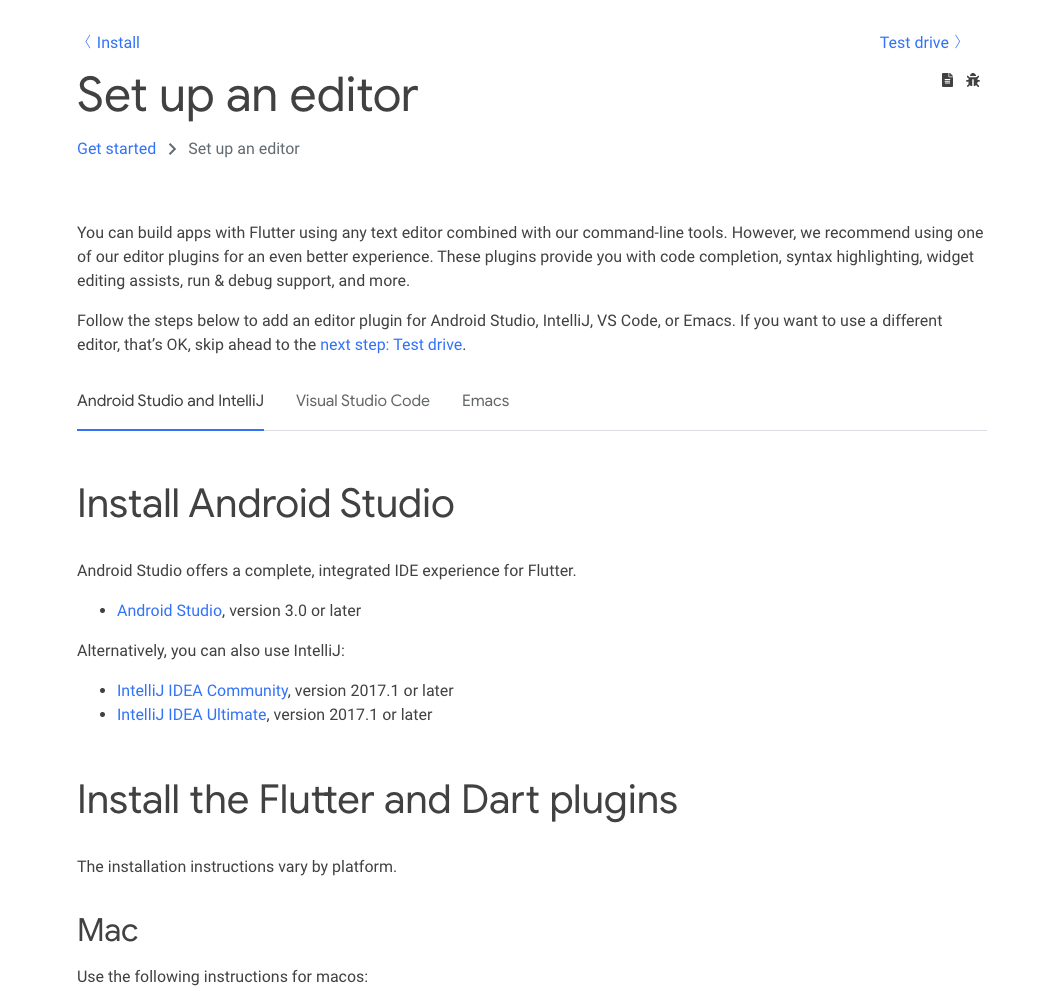1056x1000 pixels.
Task: Click the breadcrumb separator chevron
Action: [x=172, y=149]
